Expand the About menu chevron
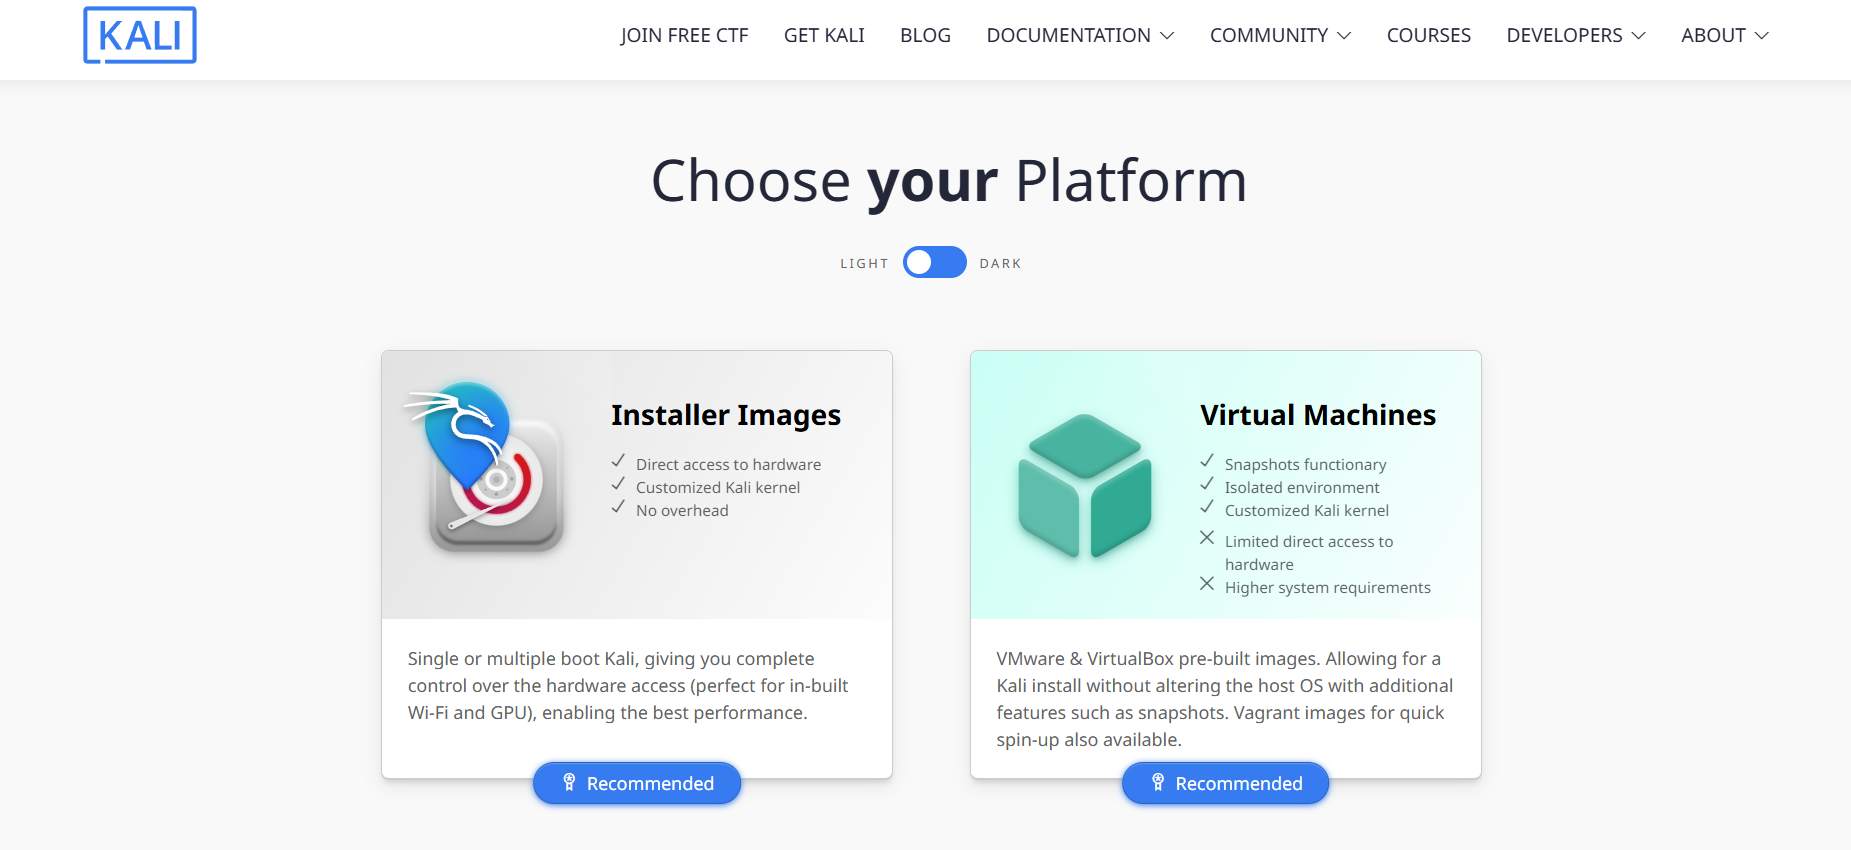Viewport: 1851px width, 850px height. pos(1762,36)
